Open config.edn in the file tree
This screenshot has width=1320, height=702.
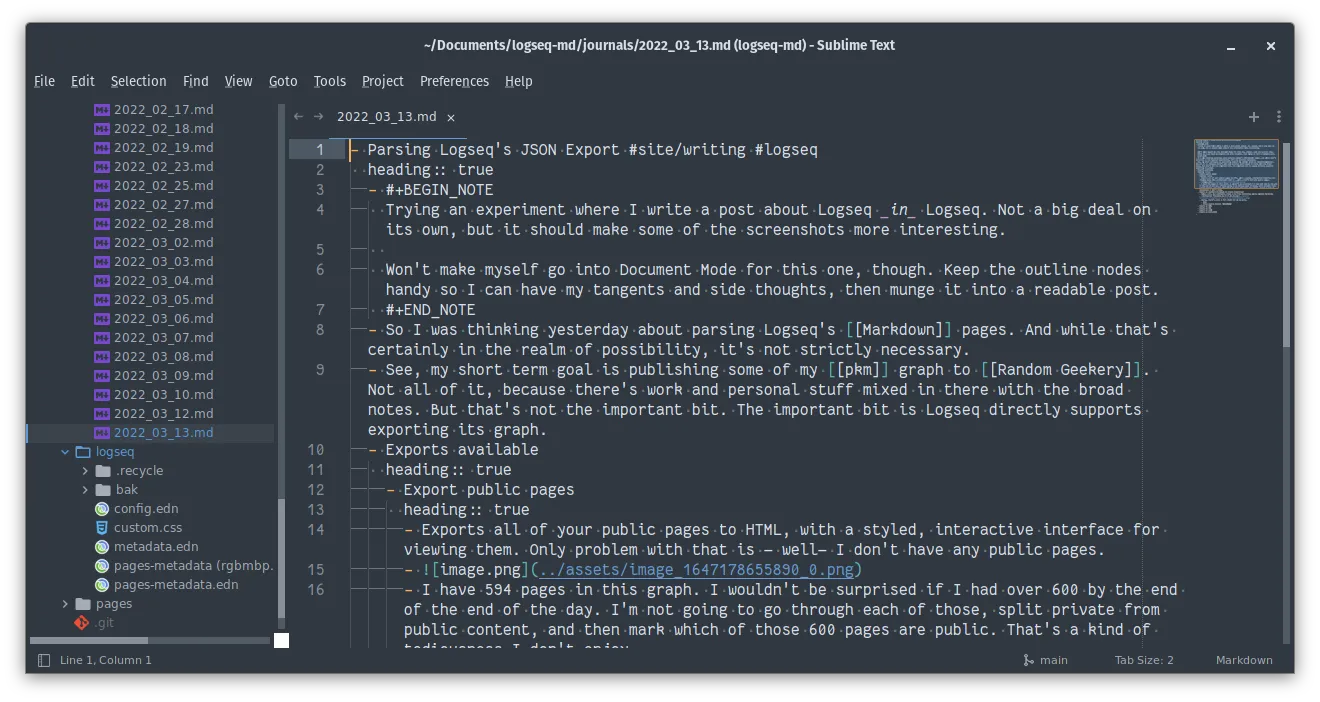(x=145, y=508)
